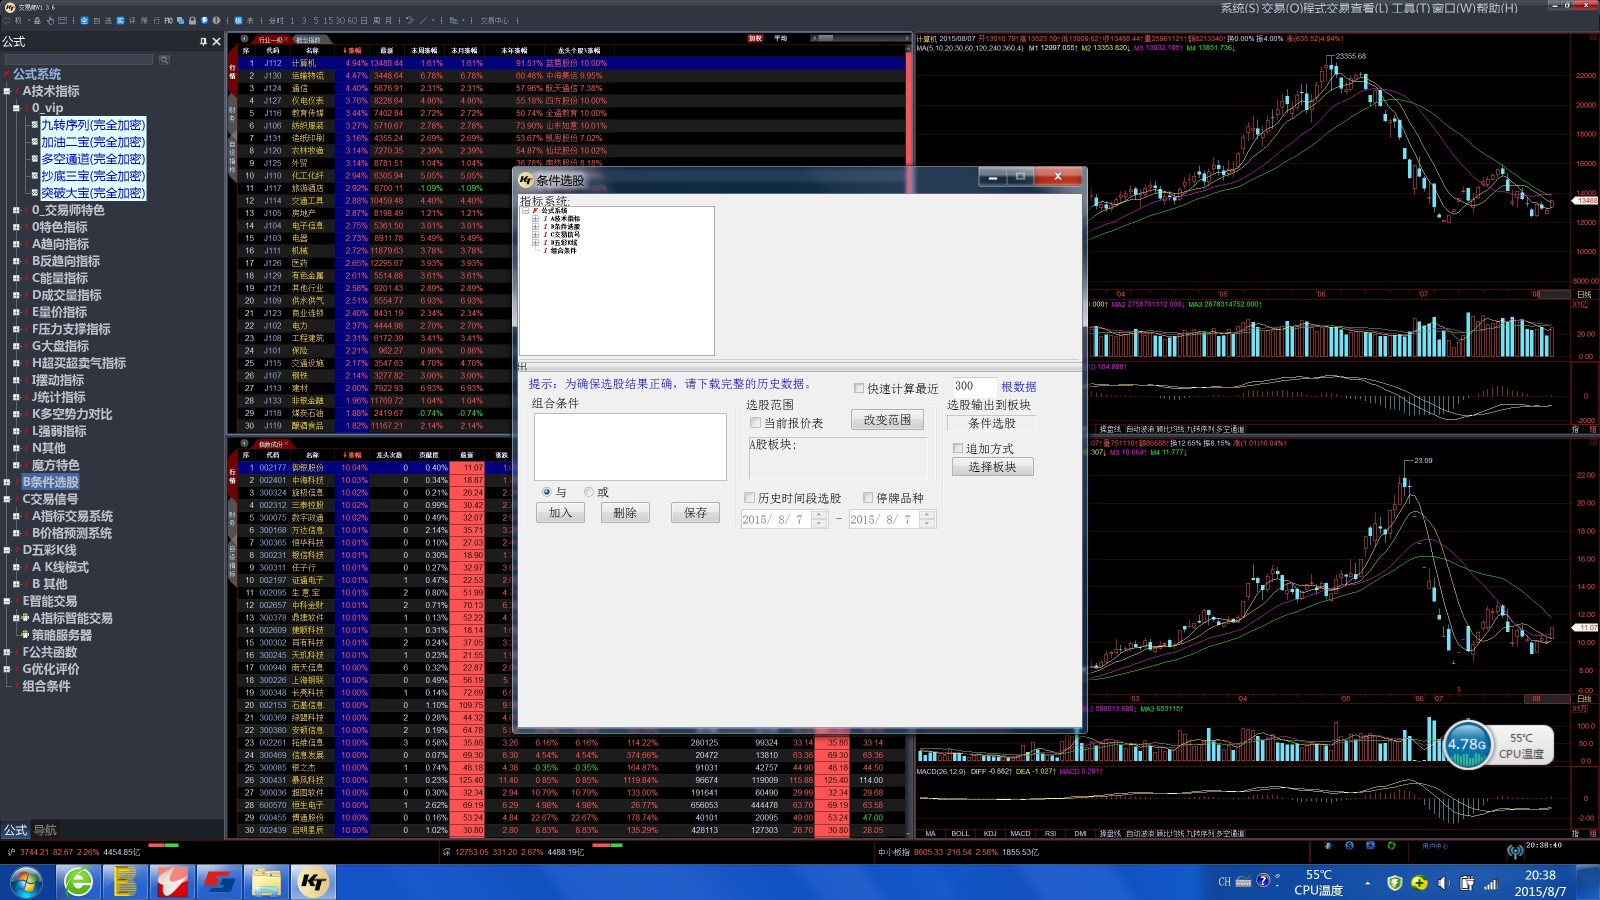Open the 帮助(H) menu
Image resolution: width=1600 pixels, height=900 pixels.
pyautogui.click(x=1495, y=8)
